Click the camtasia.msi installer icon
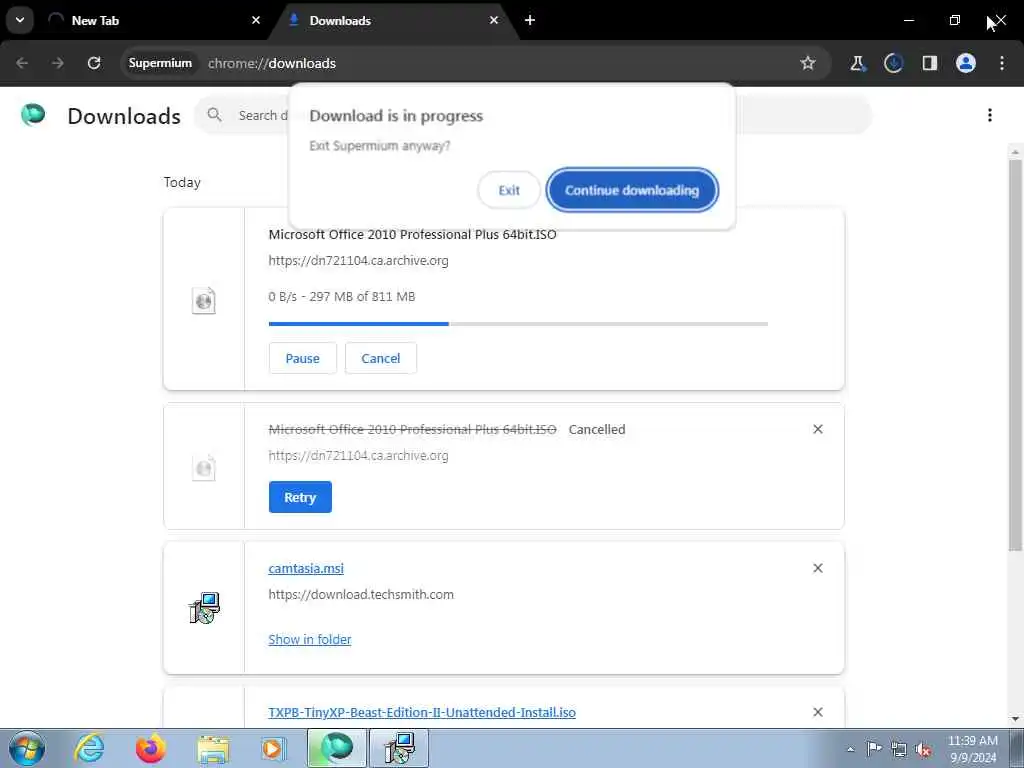1024x768 pixels. click(x=204, y=607)
